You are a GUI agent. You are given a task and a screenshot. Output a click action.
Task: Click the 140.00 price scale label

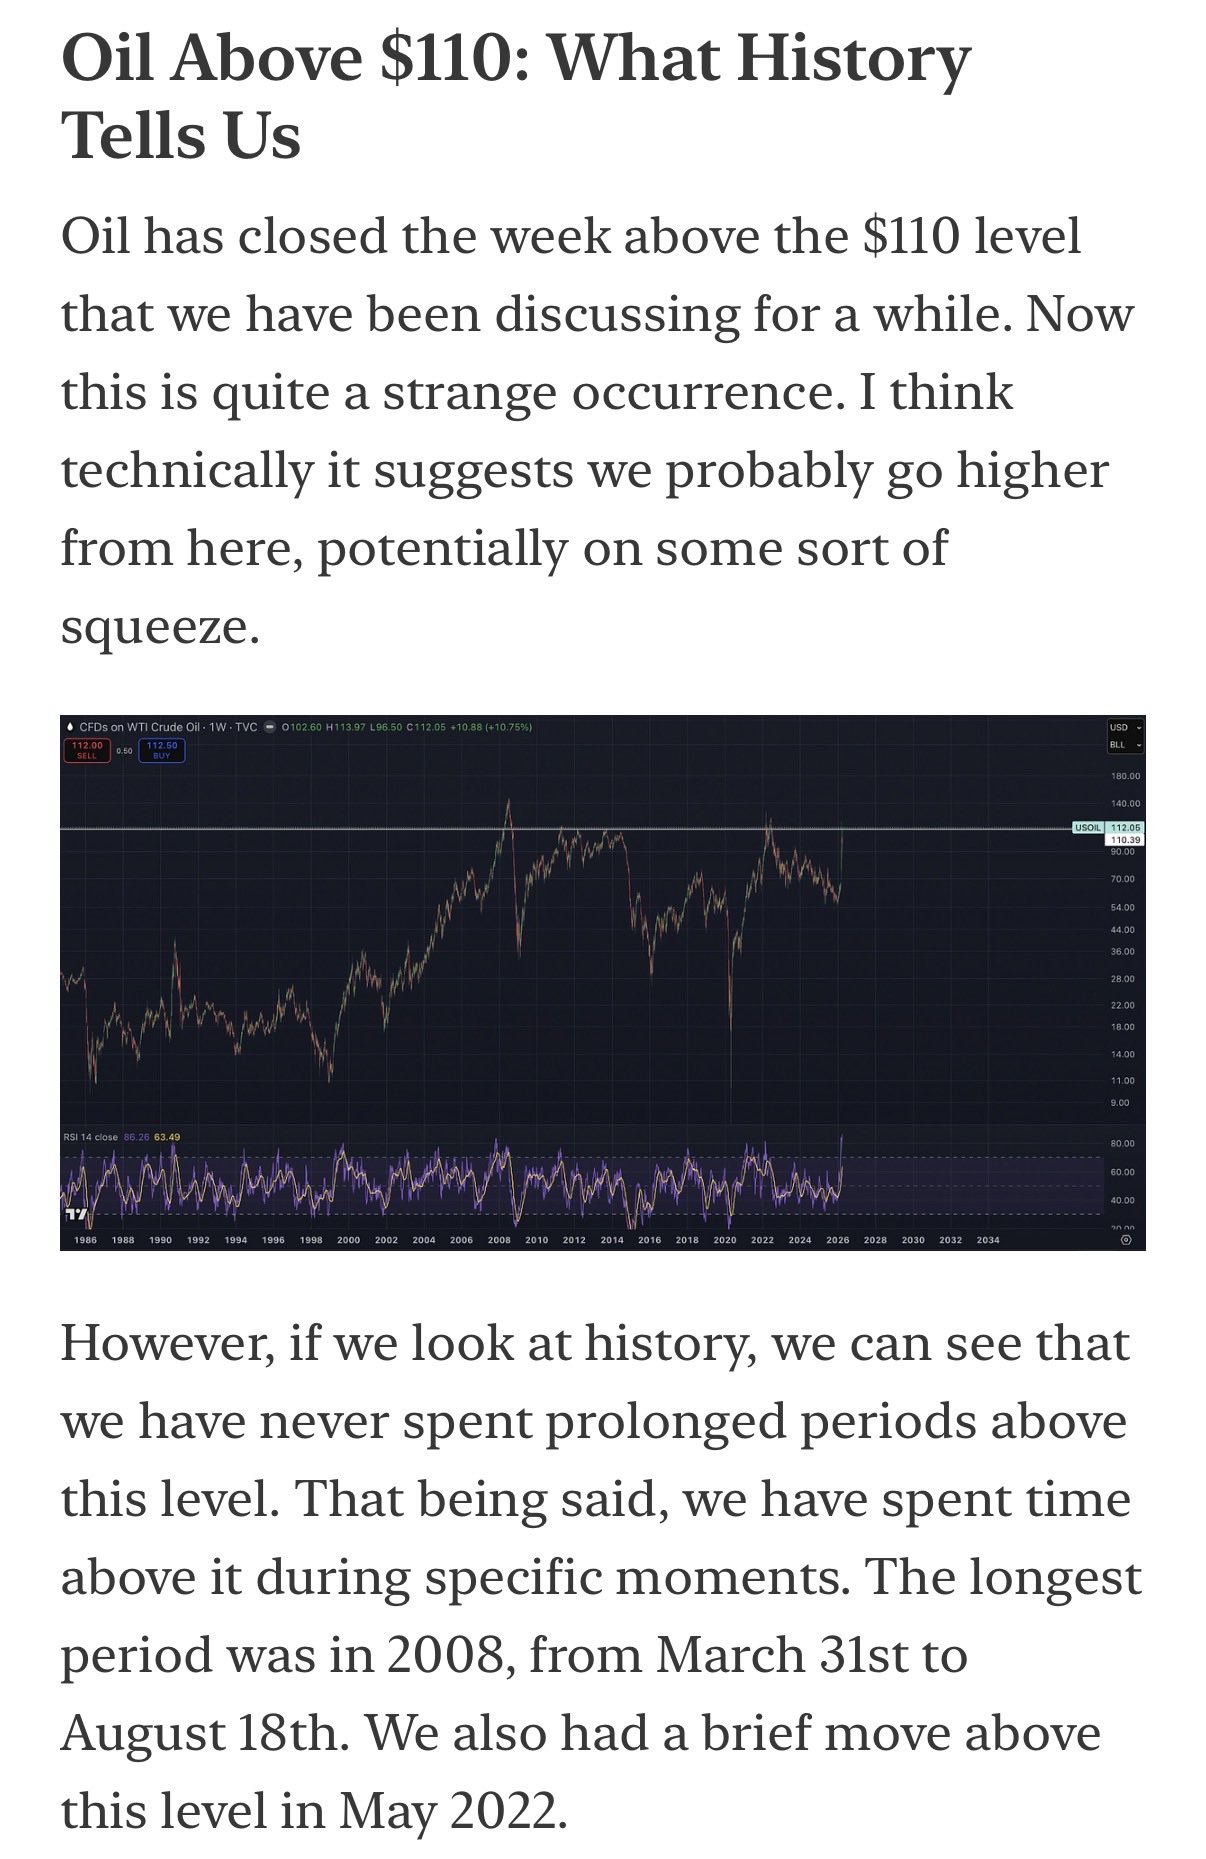point(1125,804)
